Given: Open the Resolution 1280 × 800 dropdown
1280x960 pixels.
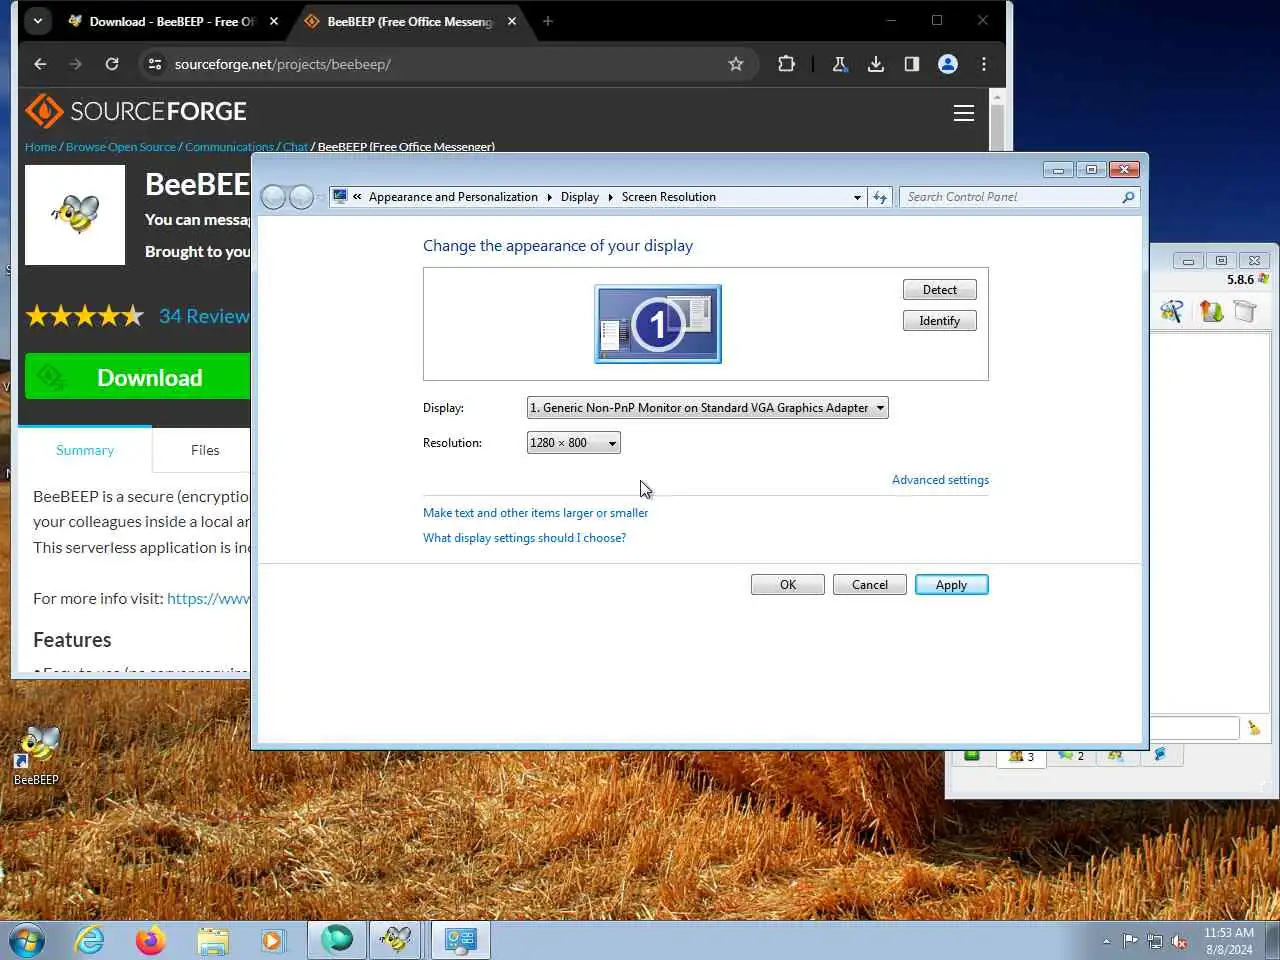Looking at the screenshot, I should pyautogui.click(x=574, y=443).
